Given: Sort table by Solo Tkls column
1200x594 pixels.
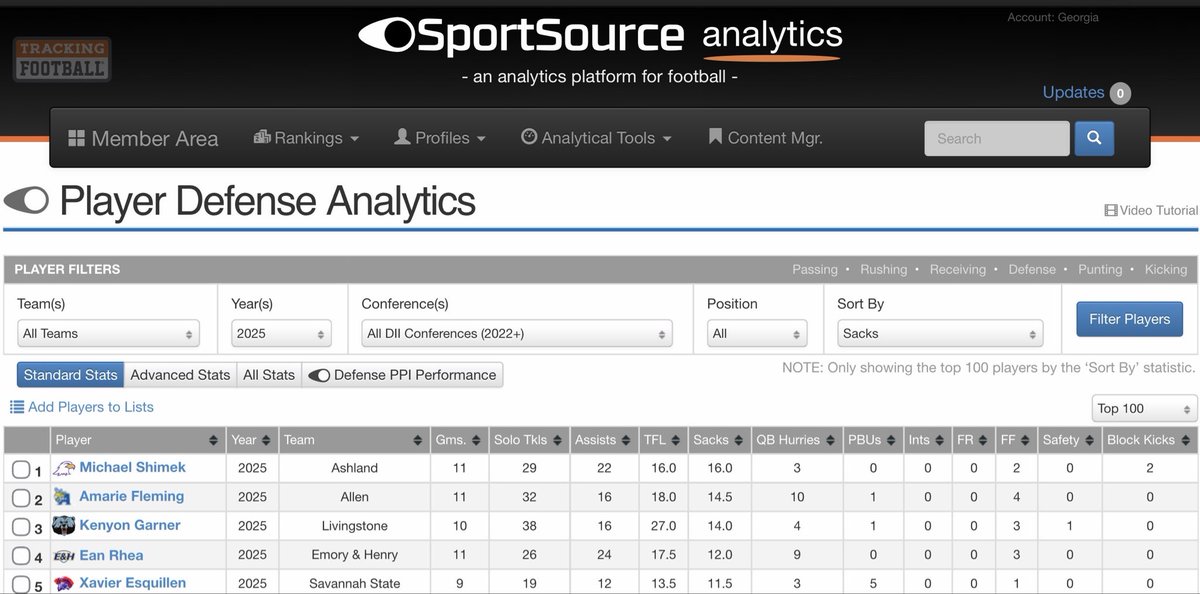Looking at the screenshot, I should [529, 440].
